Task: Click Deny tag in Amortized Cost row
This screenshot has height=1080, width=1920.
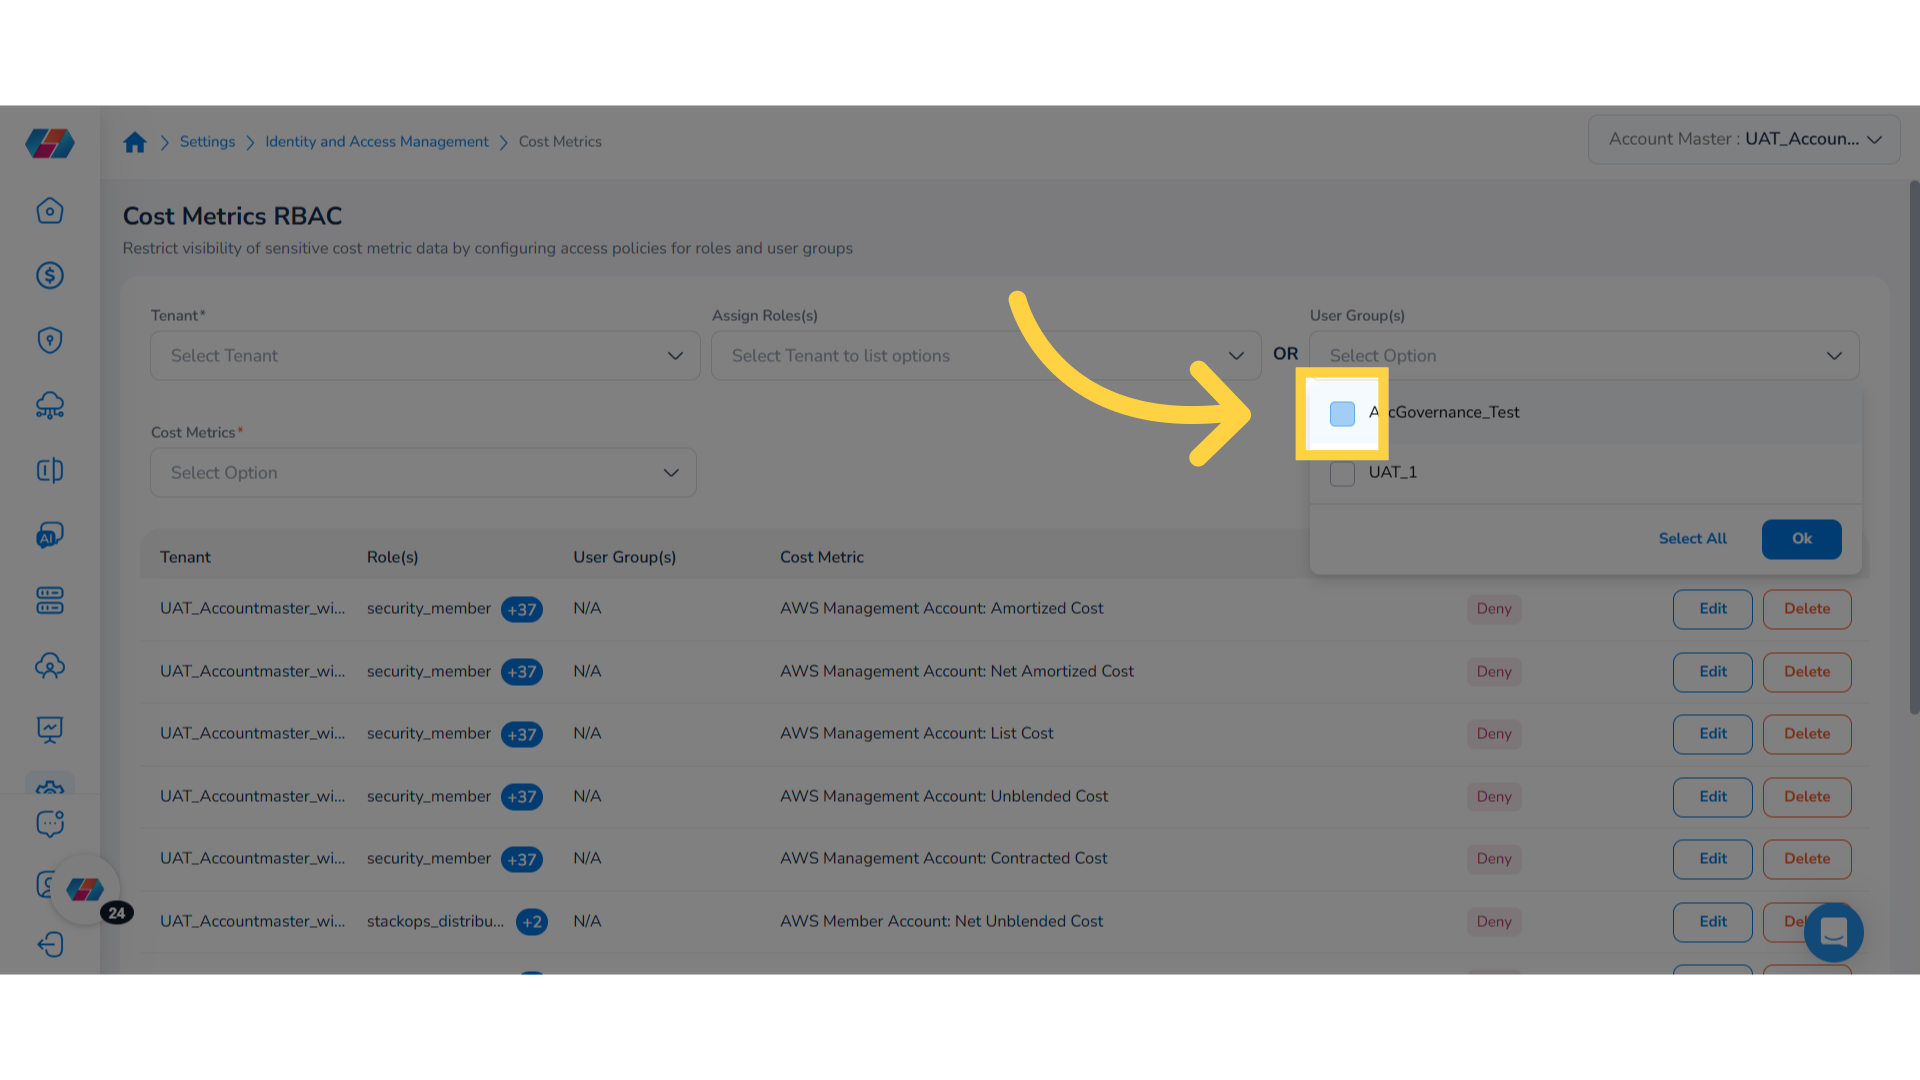Action: [1493, 609]
